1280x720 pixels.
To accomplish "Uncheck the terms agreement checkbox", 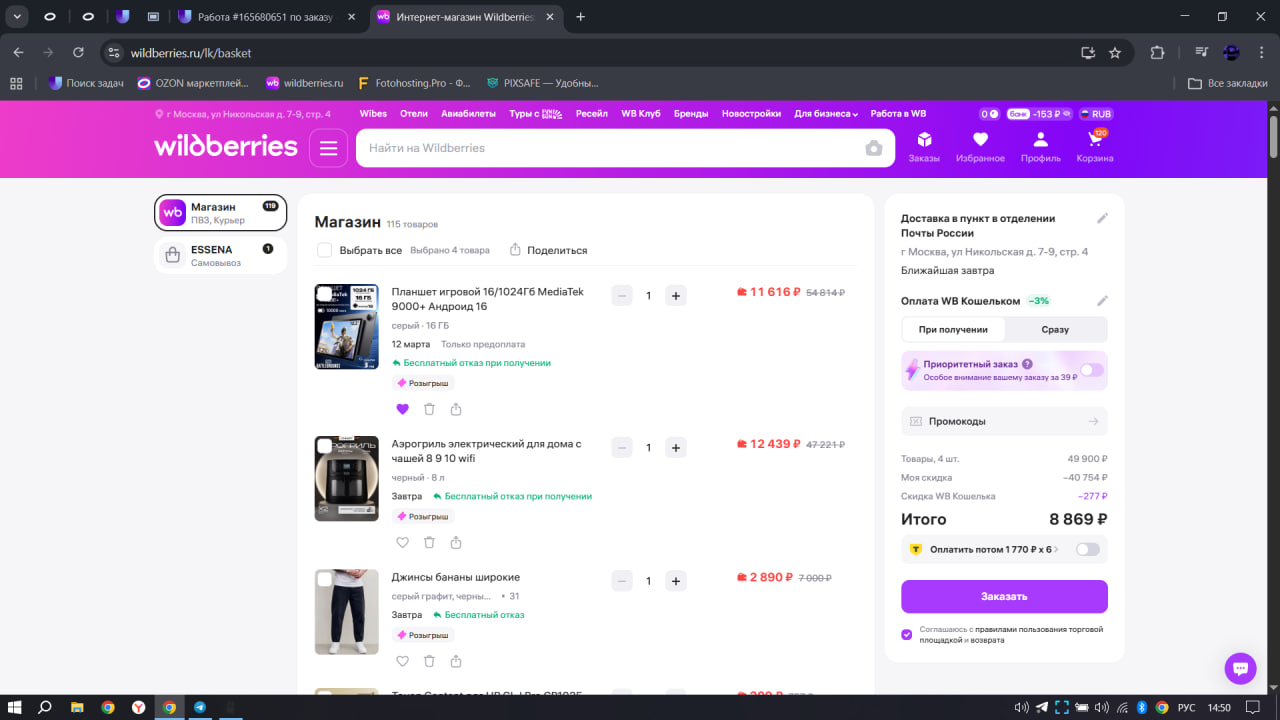I will (x=907, y=634).
